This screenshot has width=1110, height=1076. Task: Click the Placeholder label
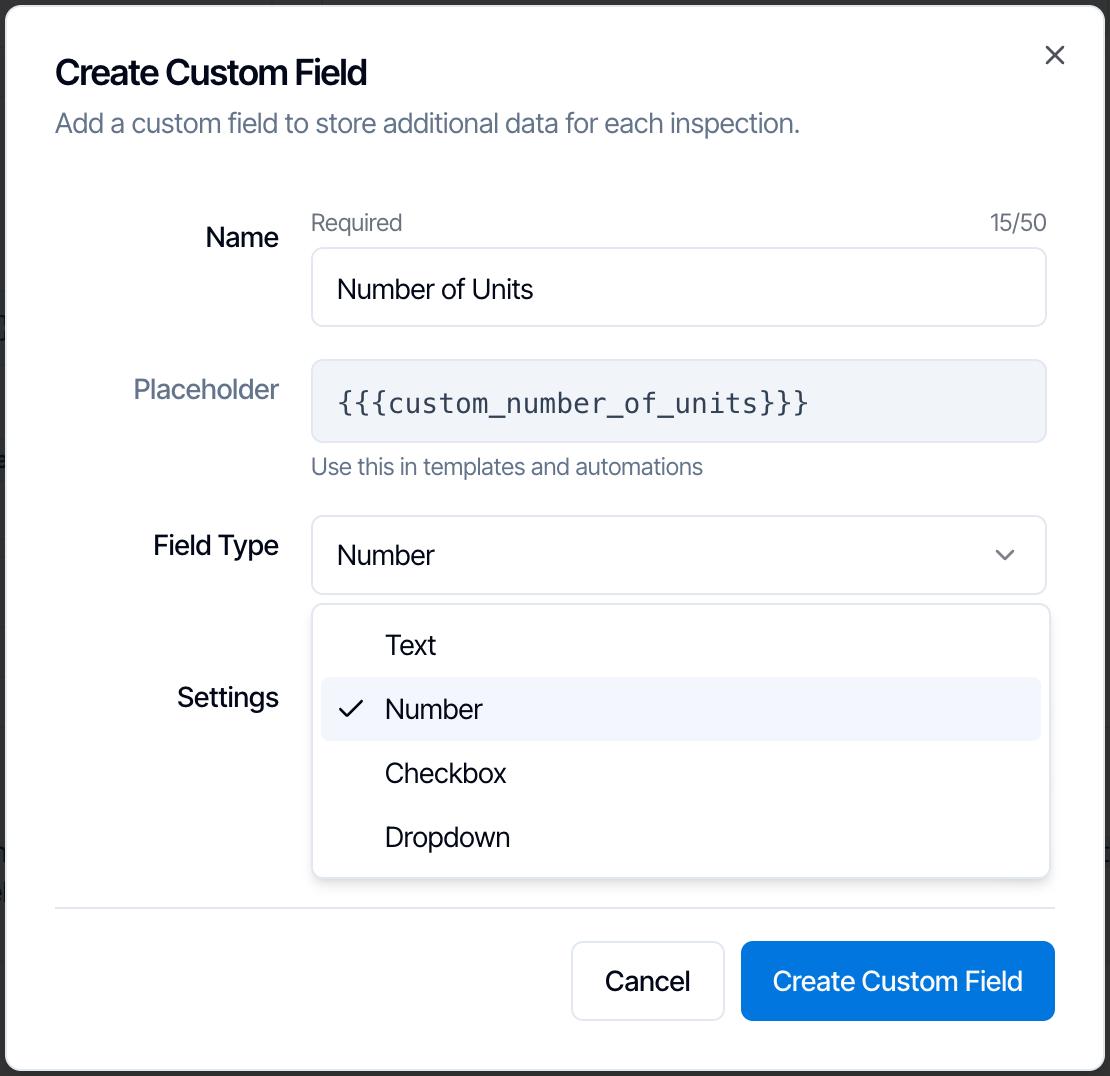(206, 389)
